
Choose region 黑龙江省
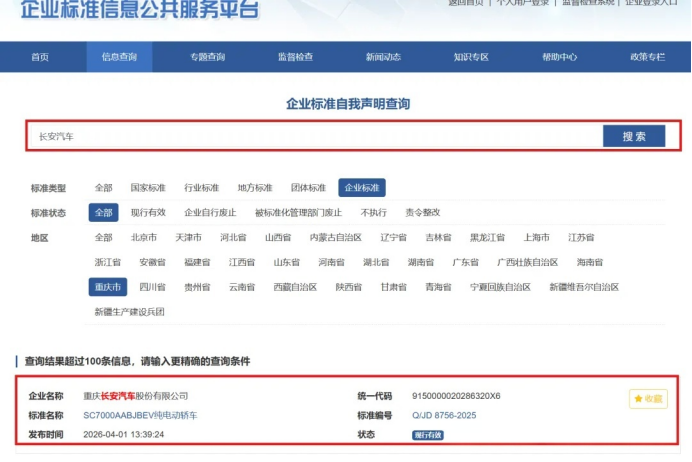coord(487,237)
